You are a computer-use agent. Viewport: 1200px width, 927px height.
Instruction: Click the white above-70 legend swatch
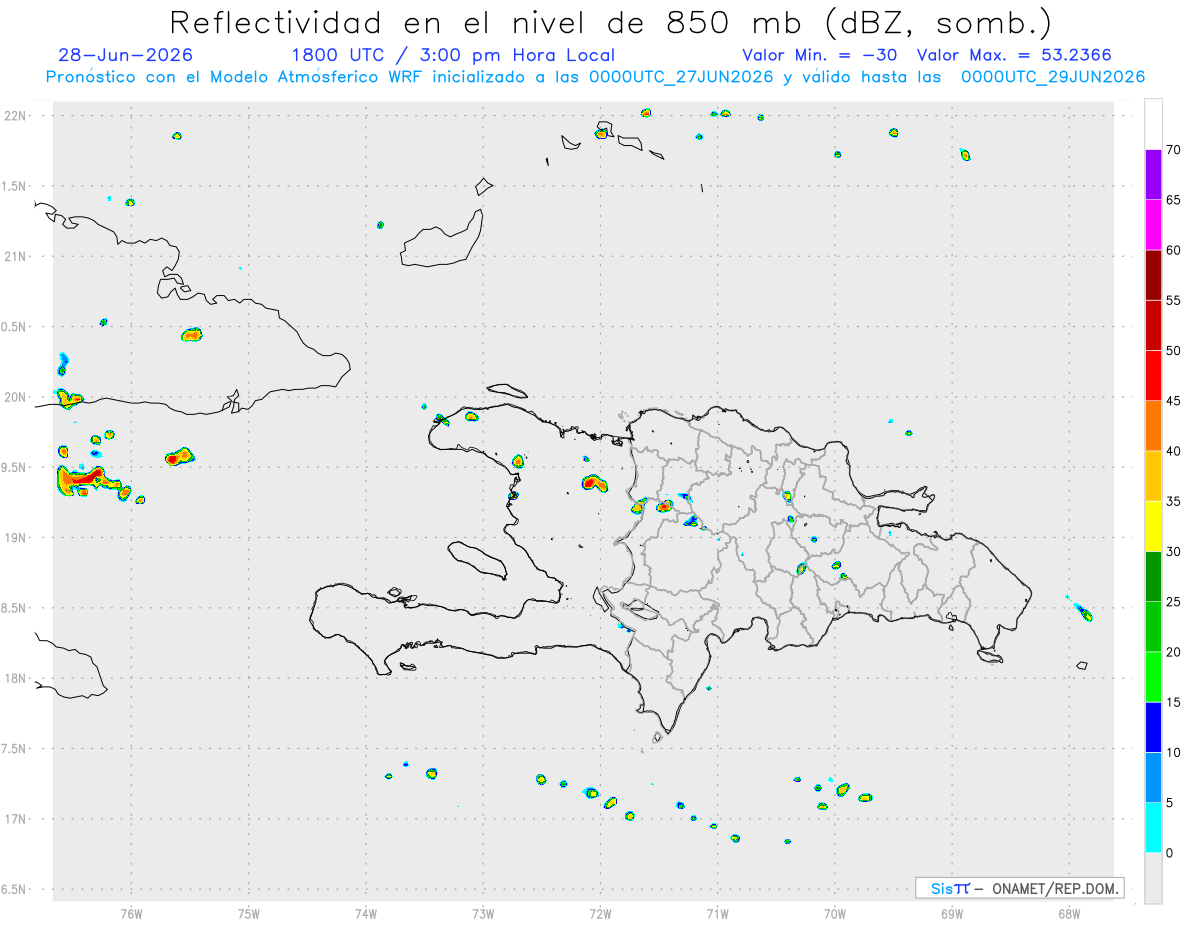click(x=1153, y=125)
